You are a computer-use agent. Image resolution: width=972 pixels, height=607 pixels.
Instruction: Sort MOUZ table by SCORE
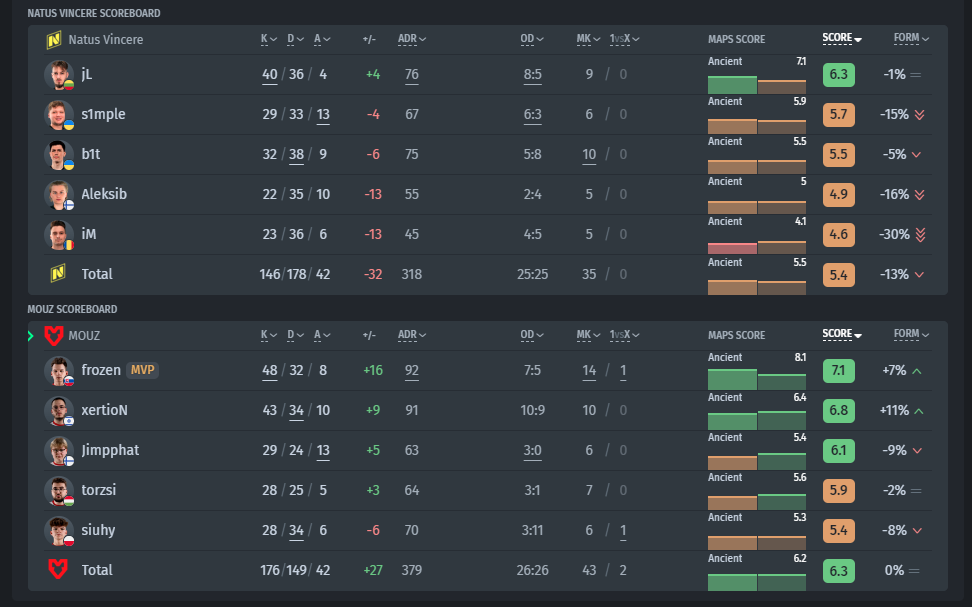[842, 334]
